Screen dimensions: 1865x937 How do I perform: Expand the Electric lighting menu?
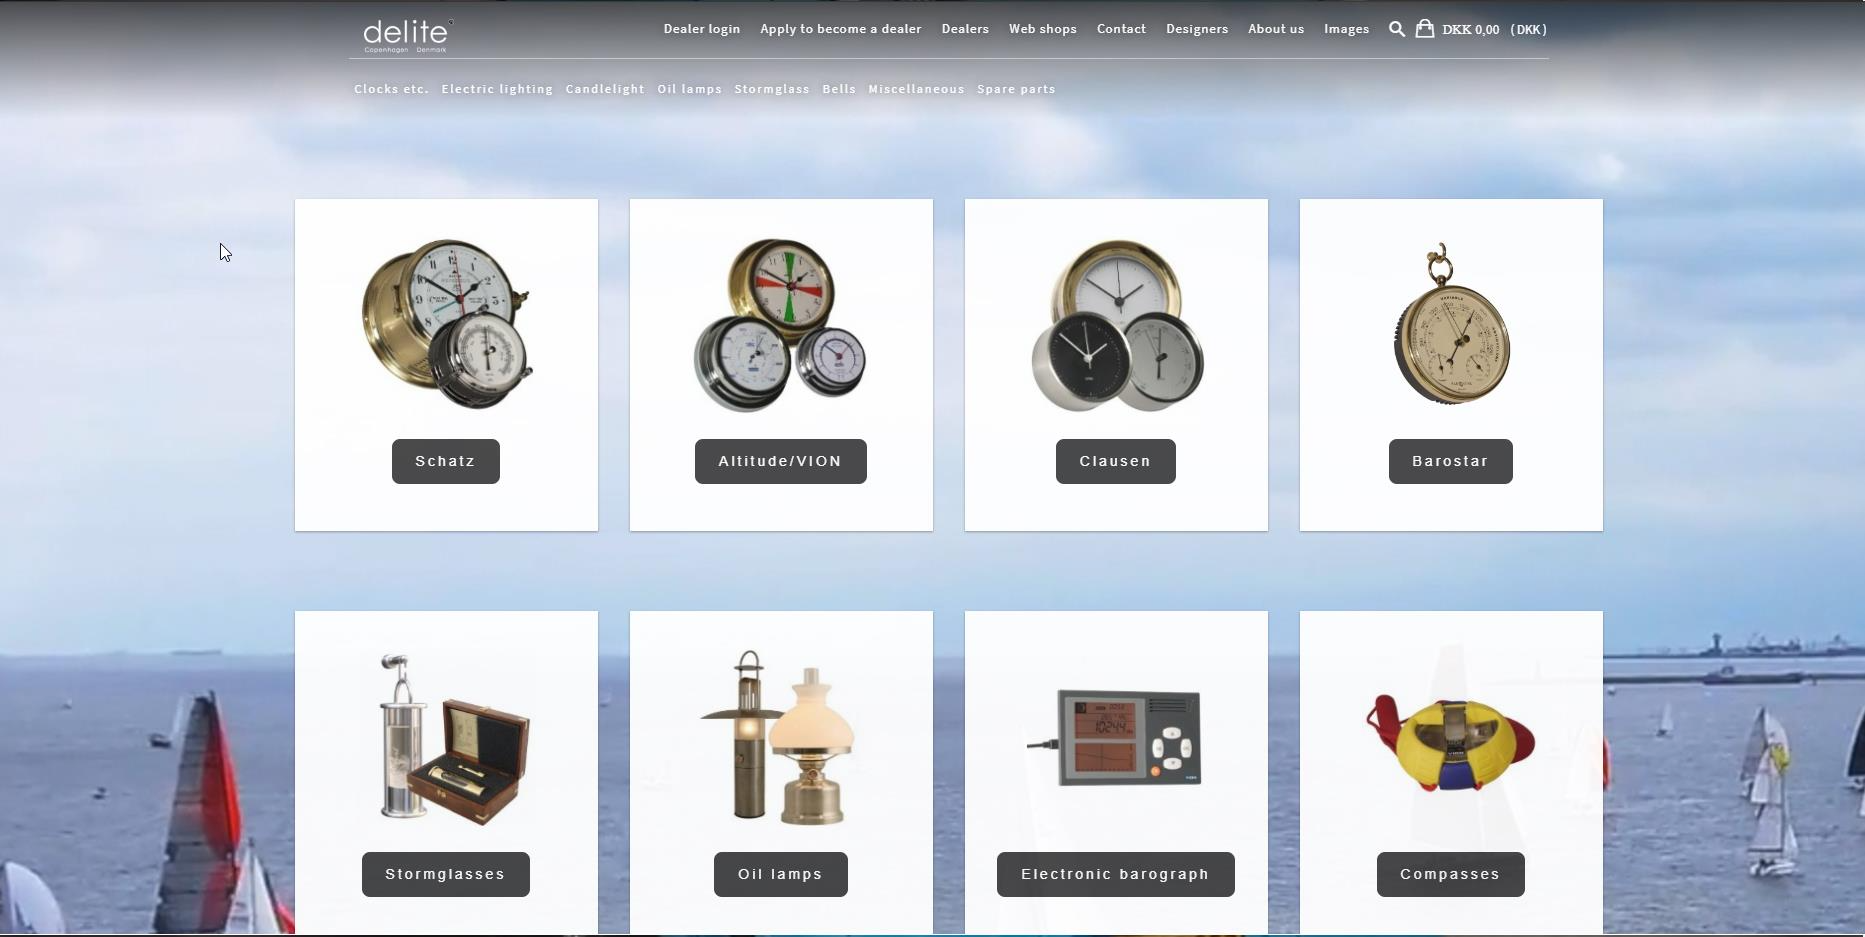pyautogui.click(x=497, y=89)
